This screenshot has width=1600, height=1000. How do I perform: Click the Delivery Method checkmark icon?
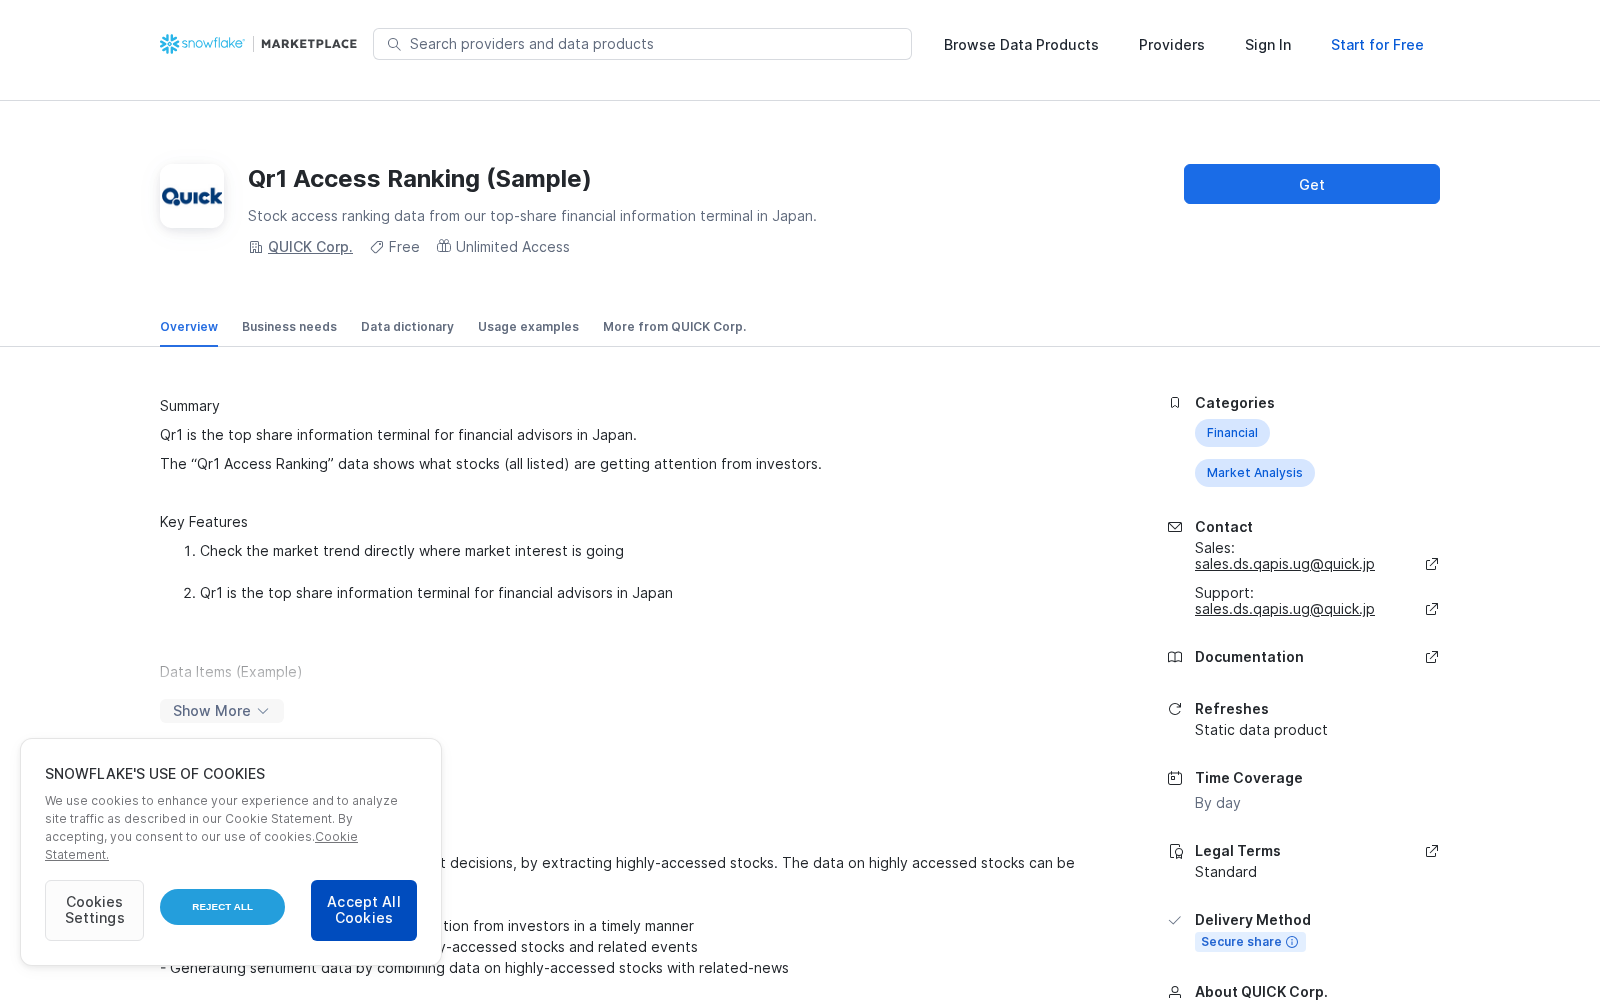click(1175, 920)
